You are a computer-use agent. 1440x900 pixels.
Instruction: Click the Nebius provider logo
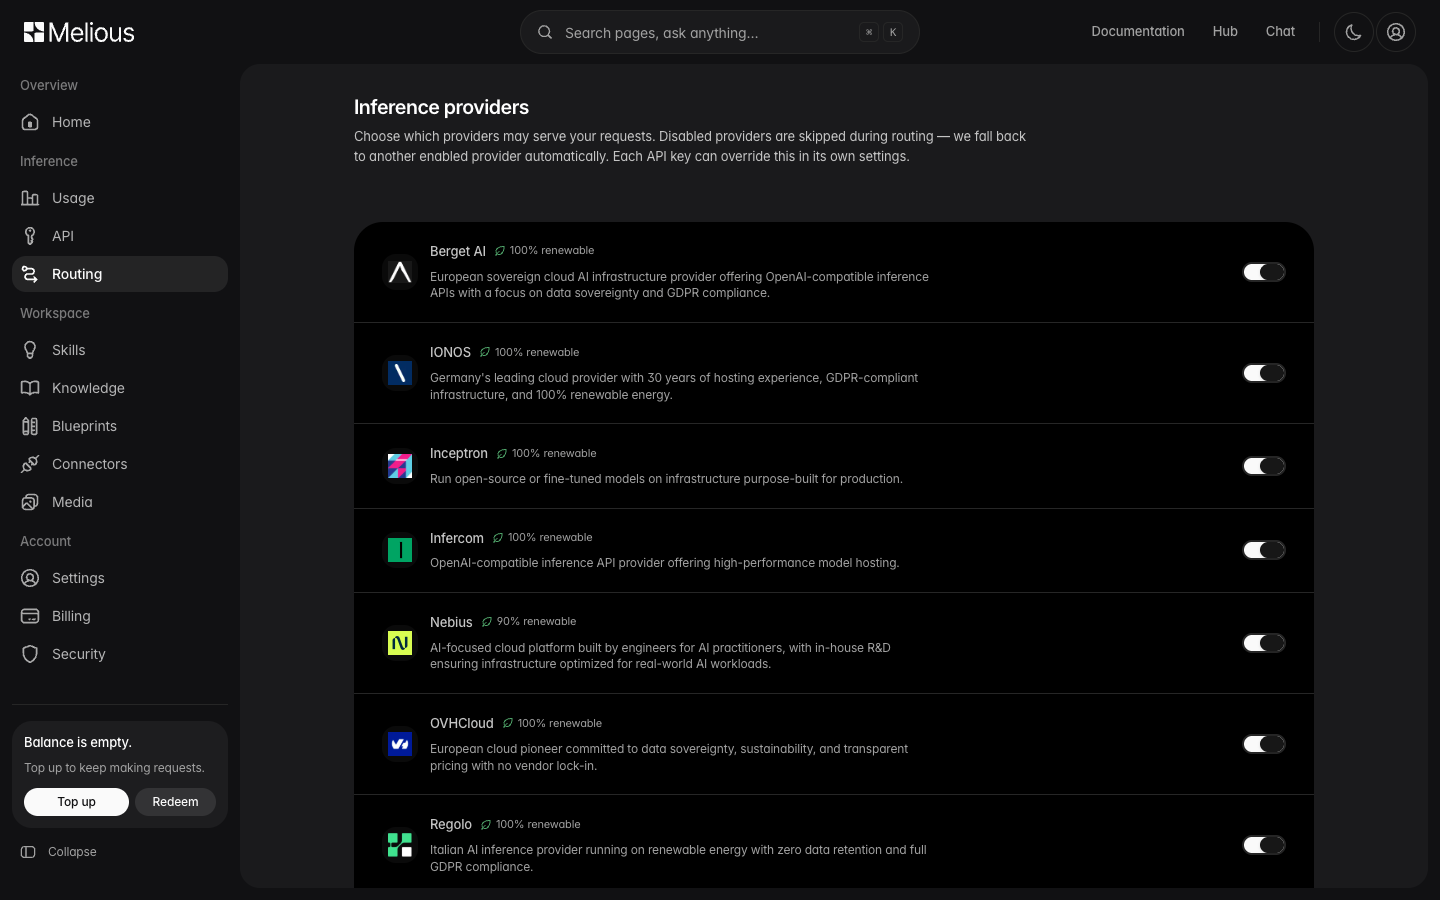click(400, 643)
